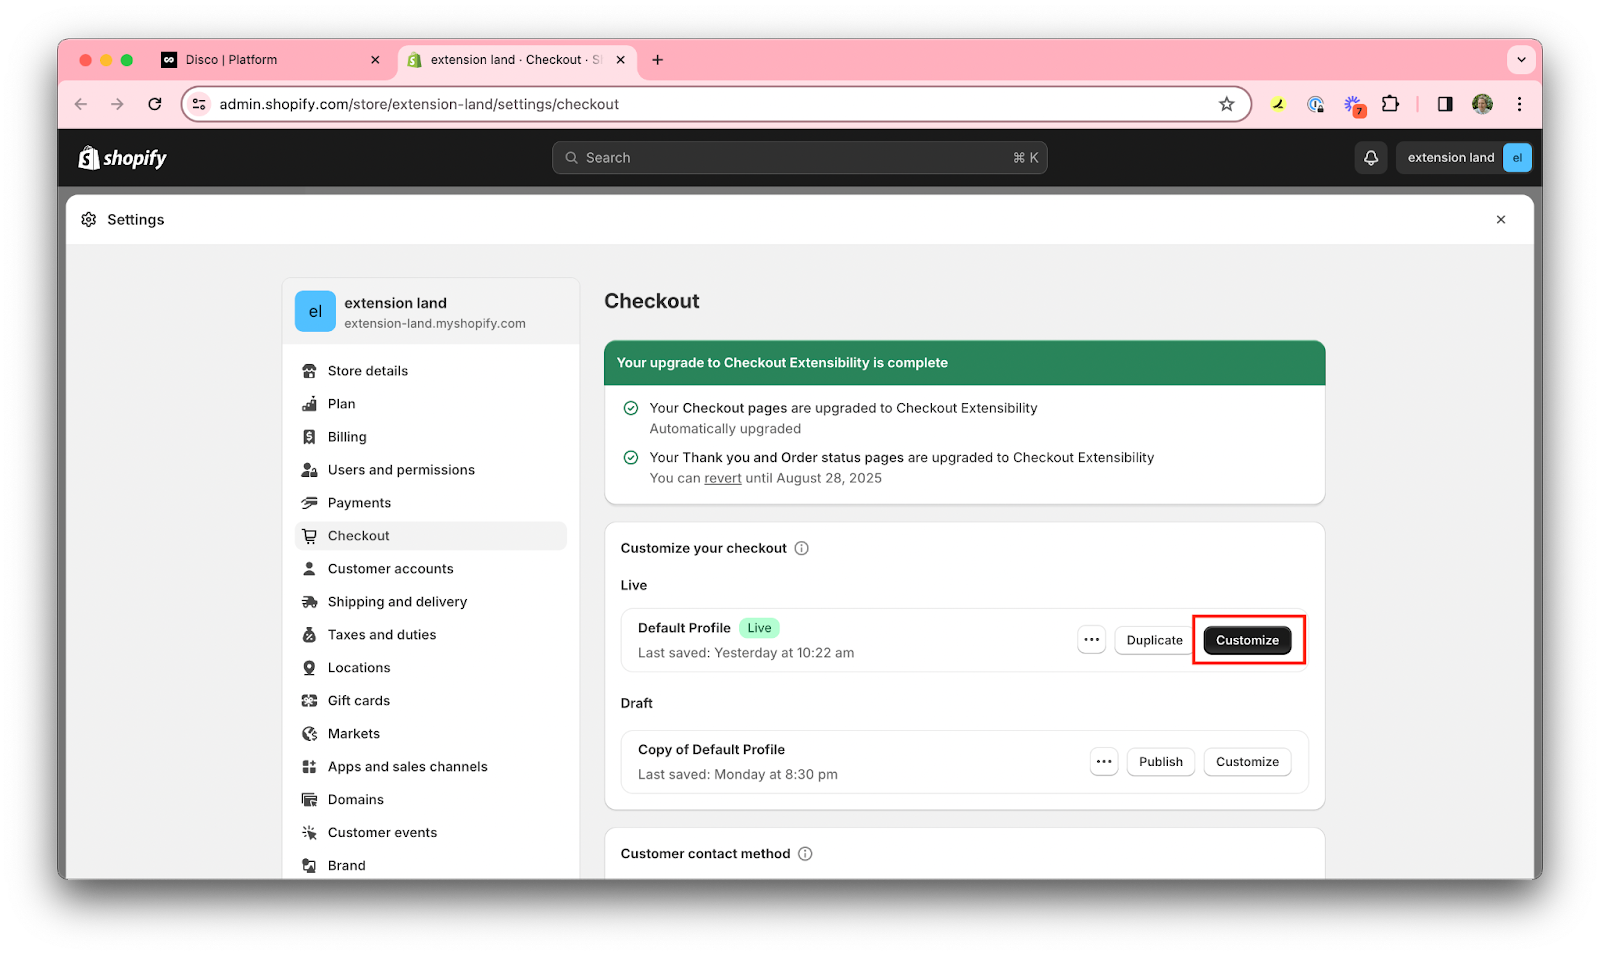This screenshot has width=1600, height=955.
Task: Close the Disco | Platform tab
Action: click(x=375, y=60)
